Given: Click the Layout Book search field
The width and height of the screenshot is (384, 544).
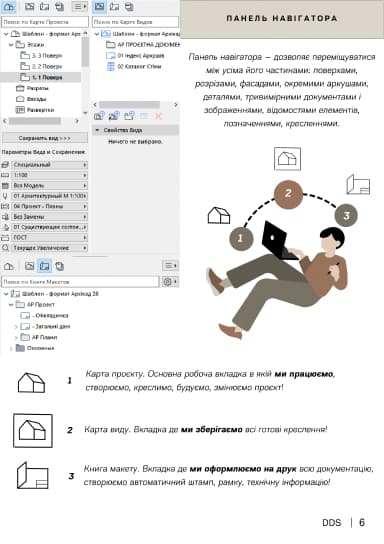Looking at the screenshot, I should pos(80,282).
